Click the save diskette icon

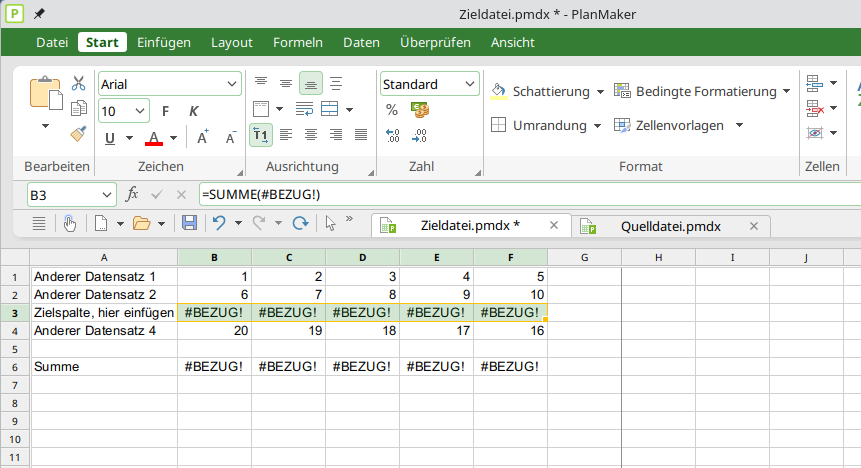tap(189, 223)
